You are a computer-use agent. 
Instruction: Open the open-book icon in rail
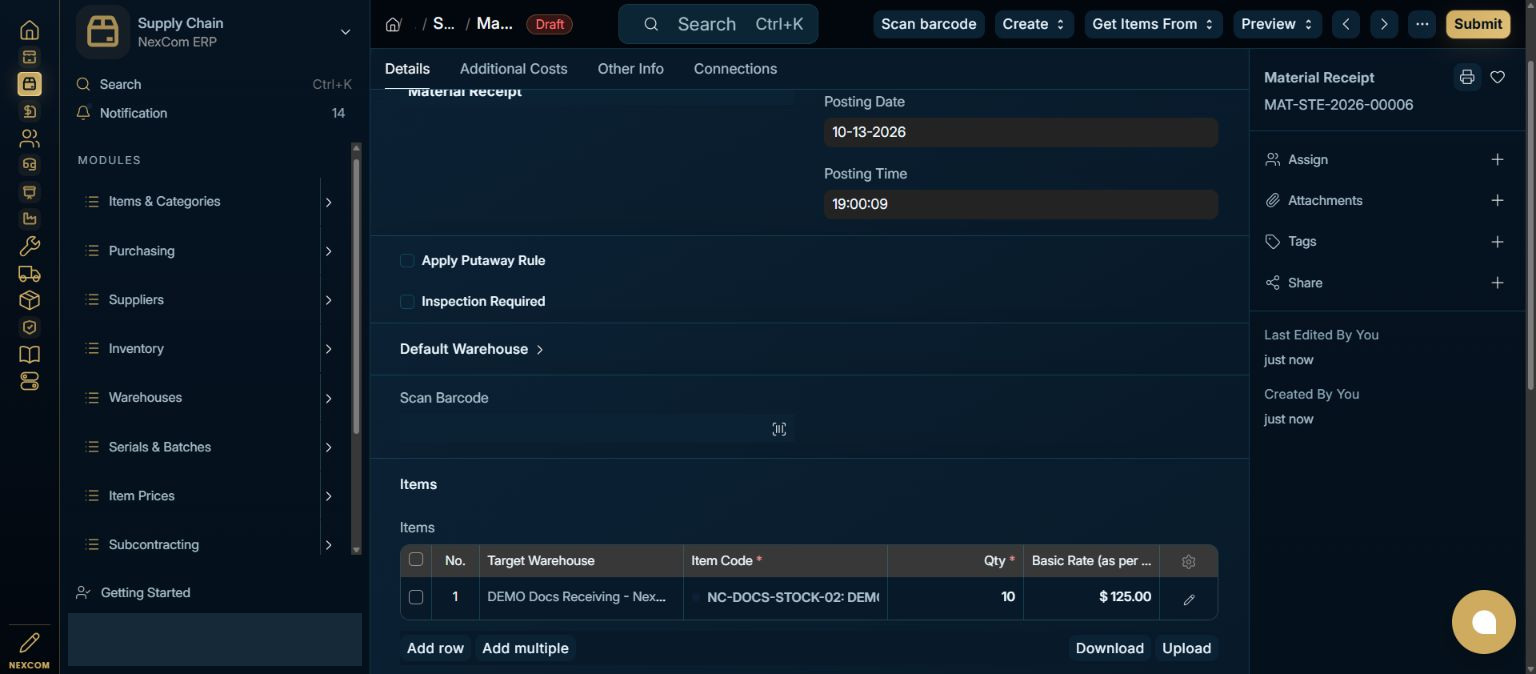(29, 354)
